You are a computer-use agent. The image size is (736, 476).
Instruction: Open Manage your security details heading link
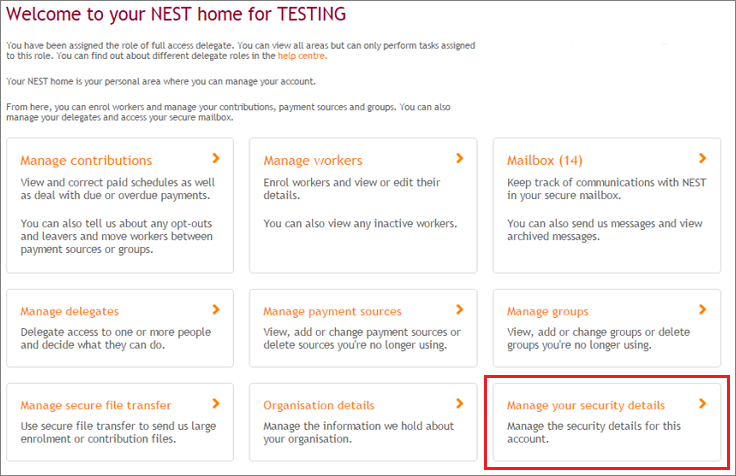(586, 405)
